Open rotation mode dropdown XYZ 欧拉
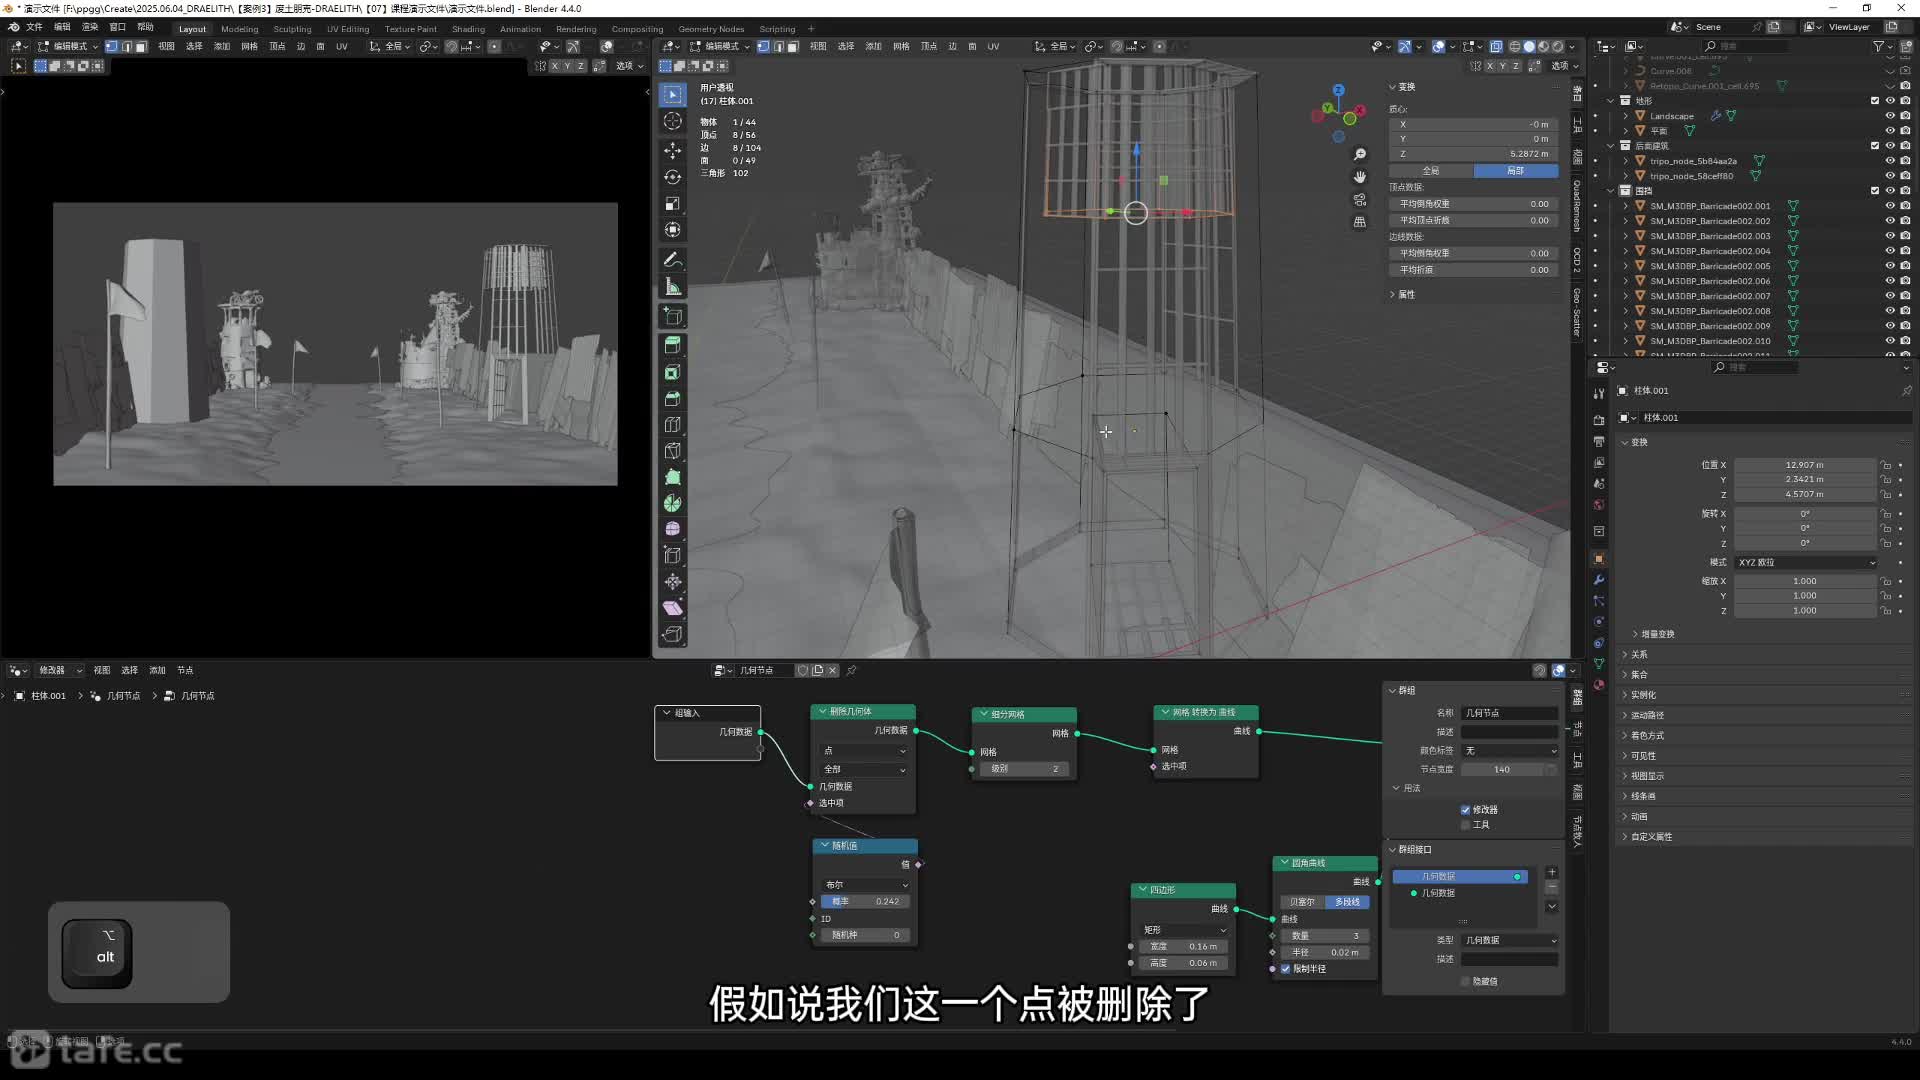This screenshot has width=1920, height=1080. tap(1806, 563)
